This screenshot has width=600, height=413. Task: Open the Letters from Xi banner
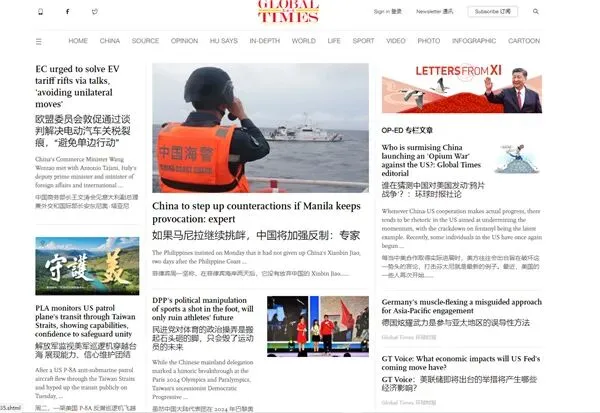point(462,88)
